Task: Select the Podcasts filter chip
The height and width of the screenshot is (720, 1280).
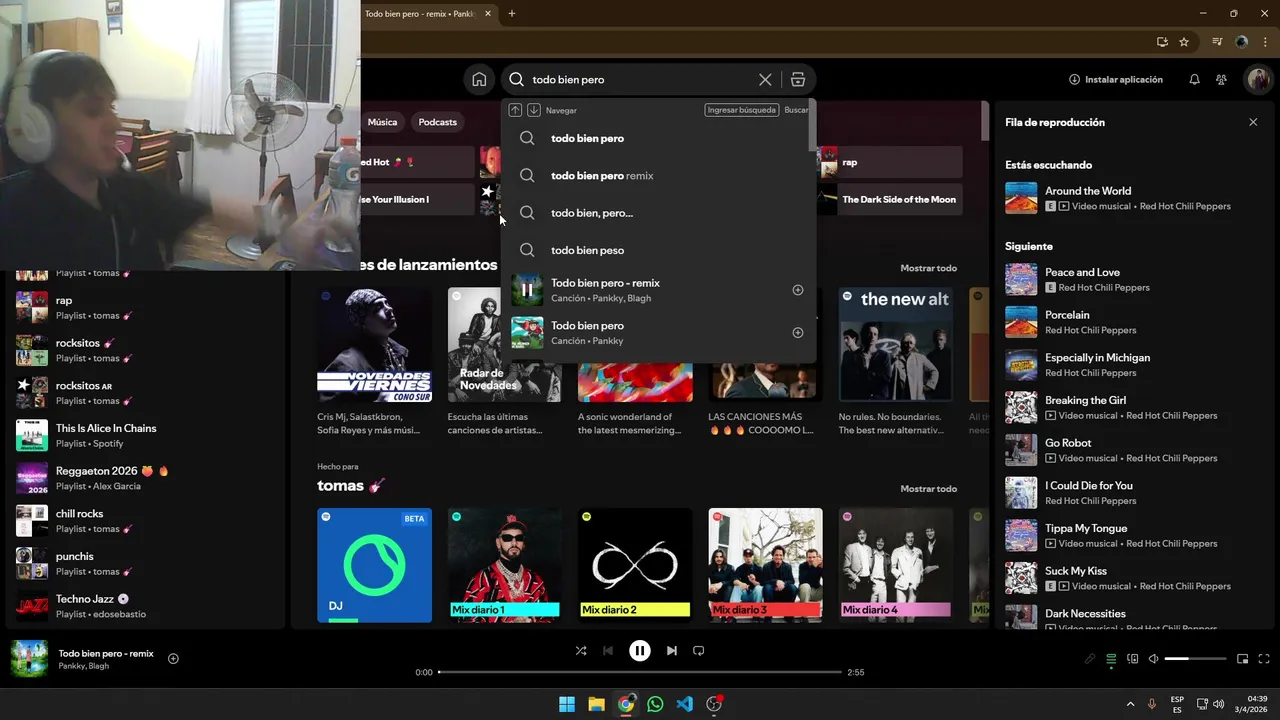Action: pyautogui.click(x=437, y=122)
